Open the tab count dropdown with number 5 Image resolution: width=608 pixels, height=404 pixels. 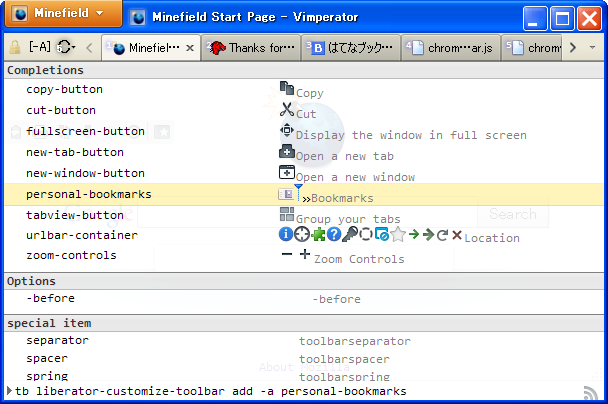tap(66, 47)
